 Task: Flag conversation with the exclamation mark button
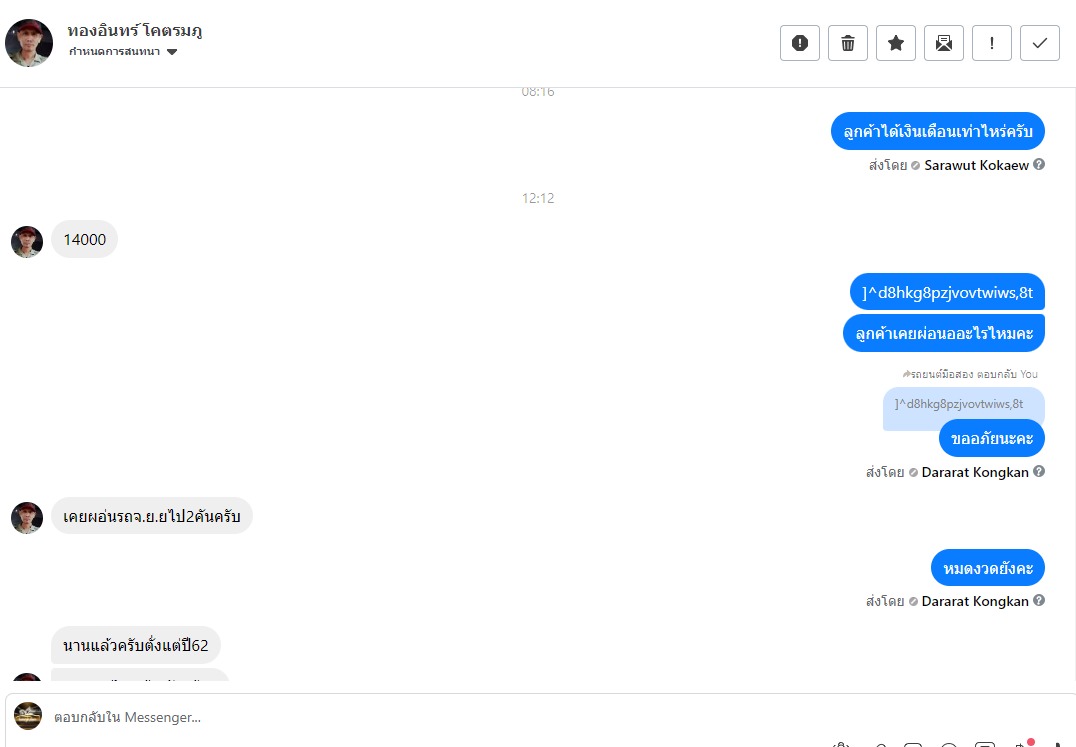[x=992, y=43]
